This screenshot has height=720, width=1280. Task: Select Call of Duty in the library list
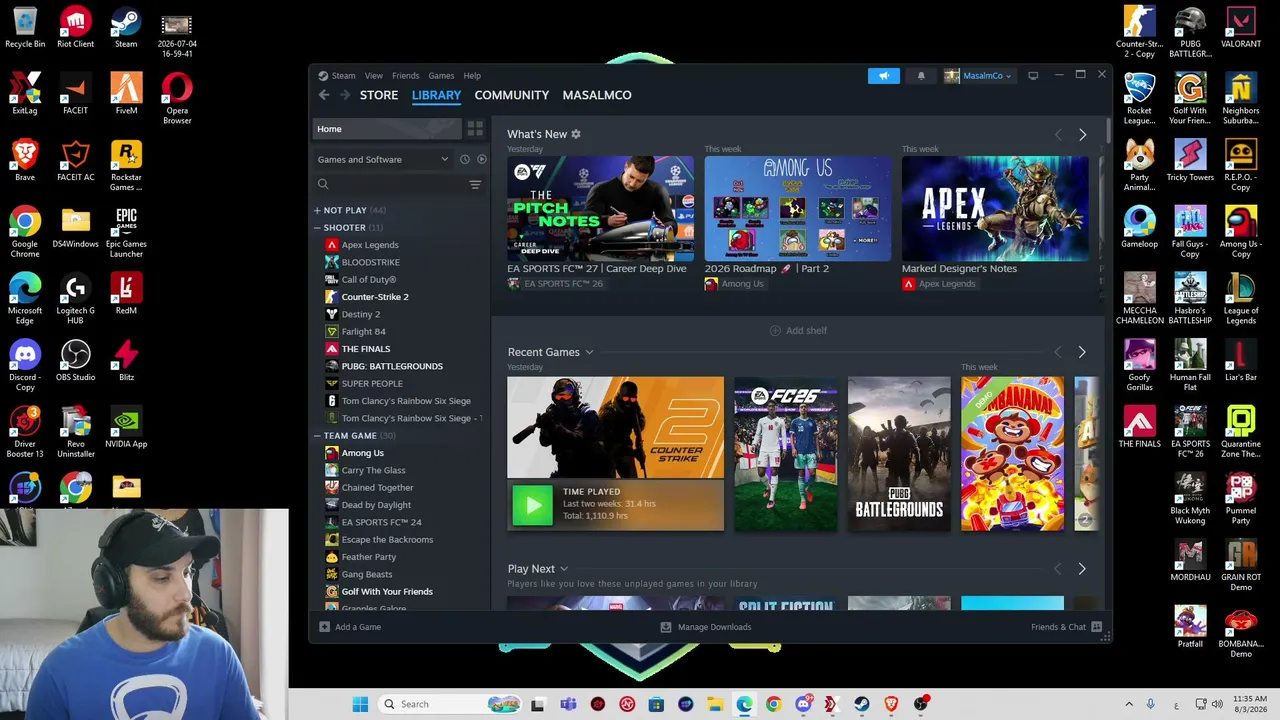coord(369,280)
